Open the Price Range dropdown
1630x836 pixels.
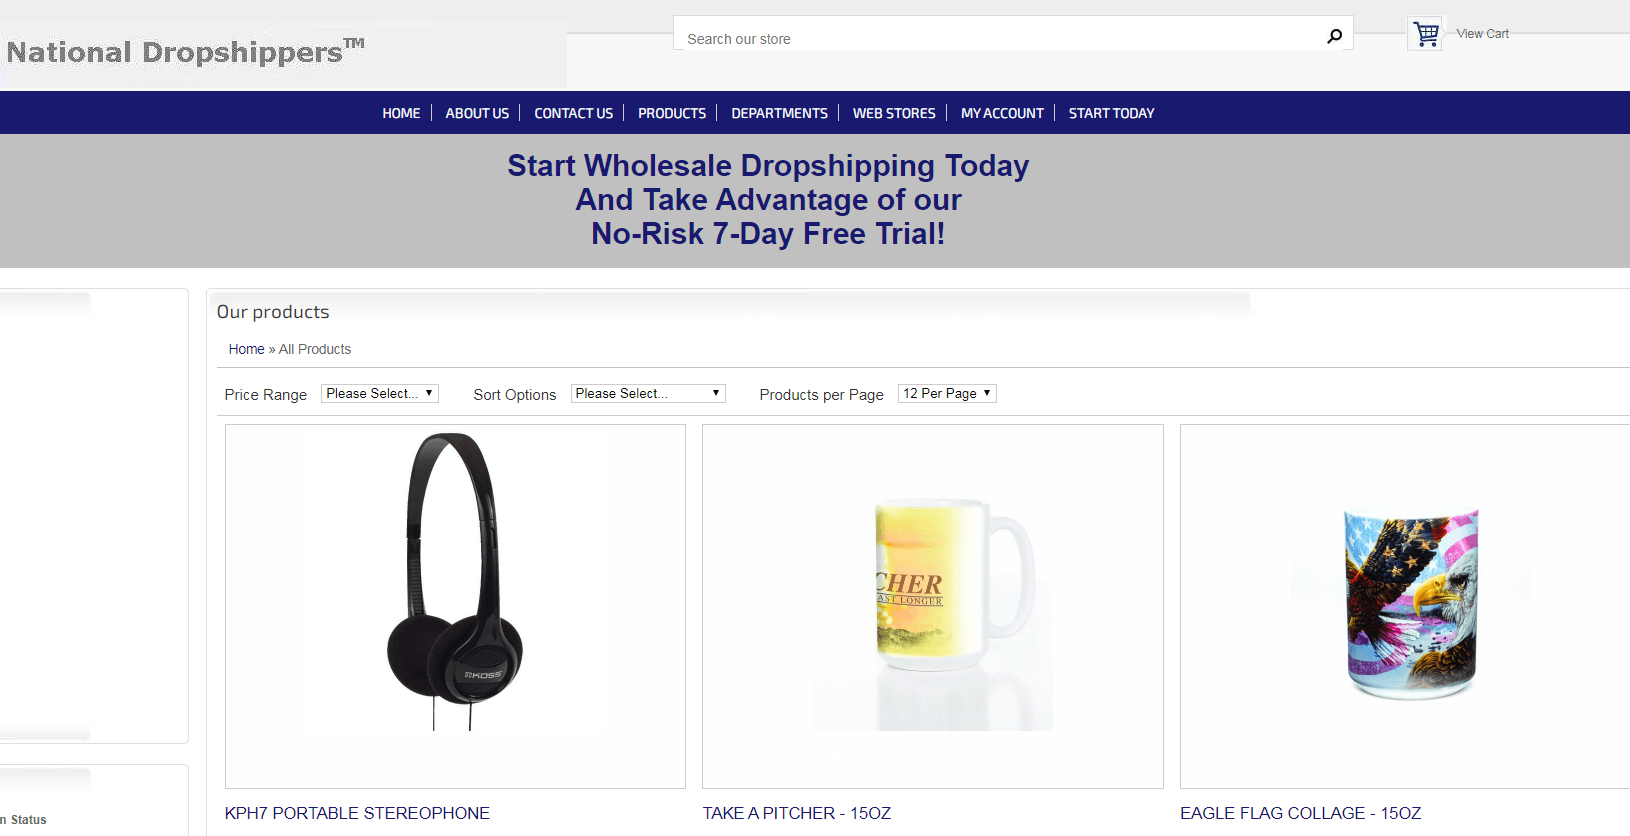[x=379, y=394]
